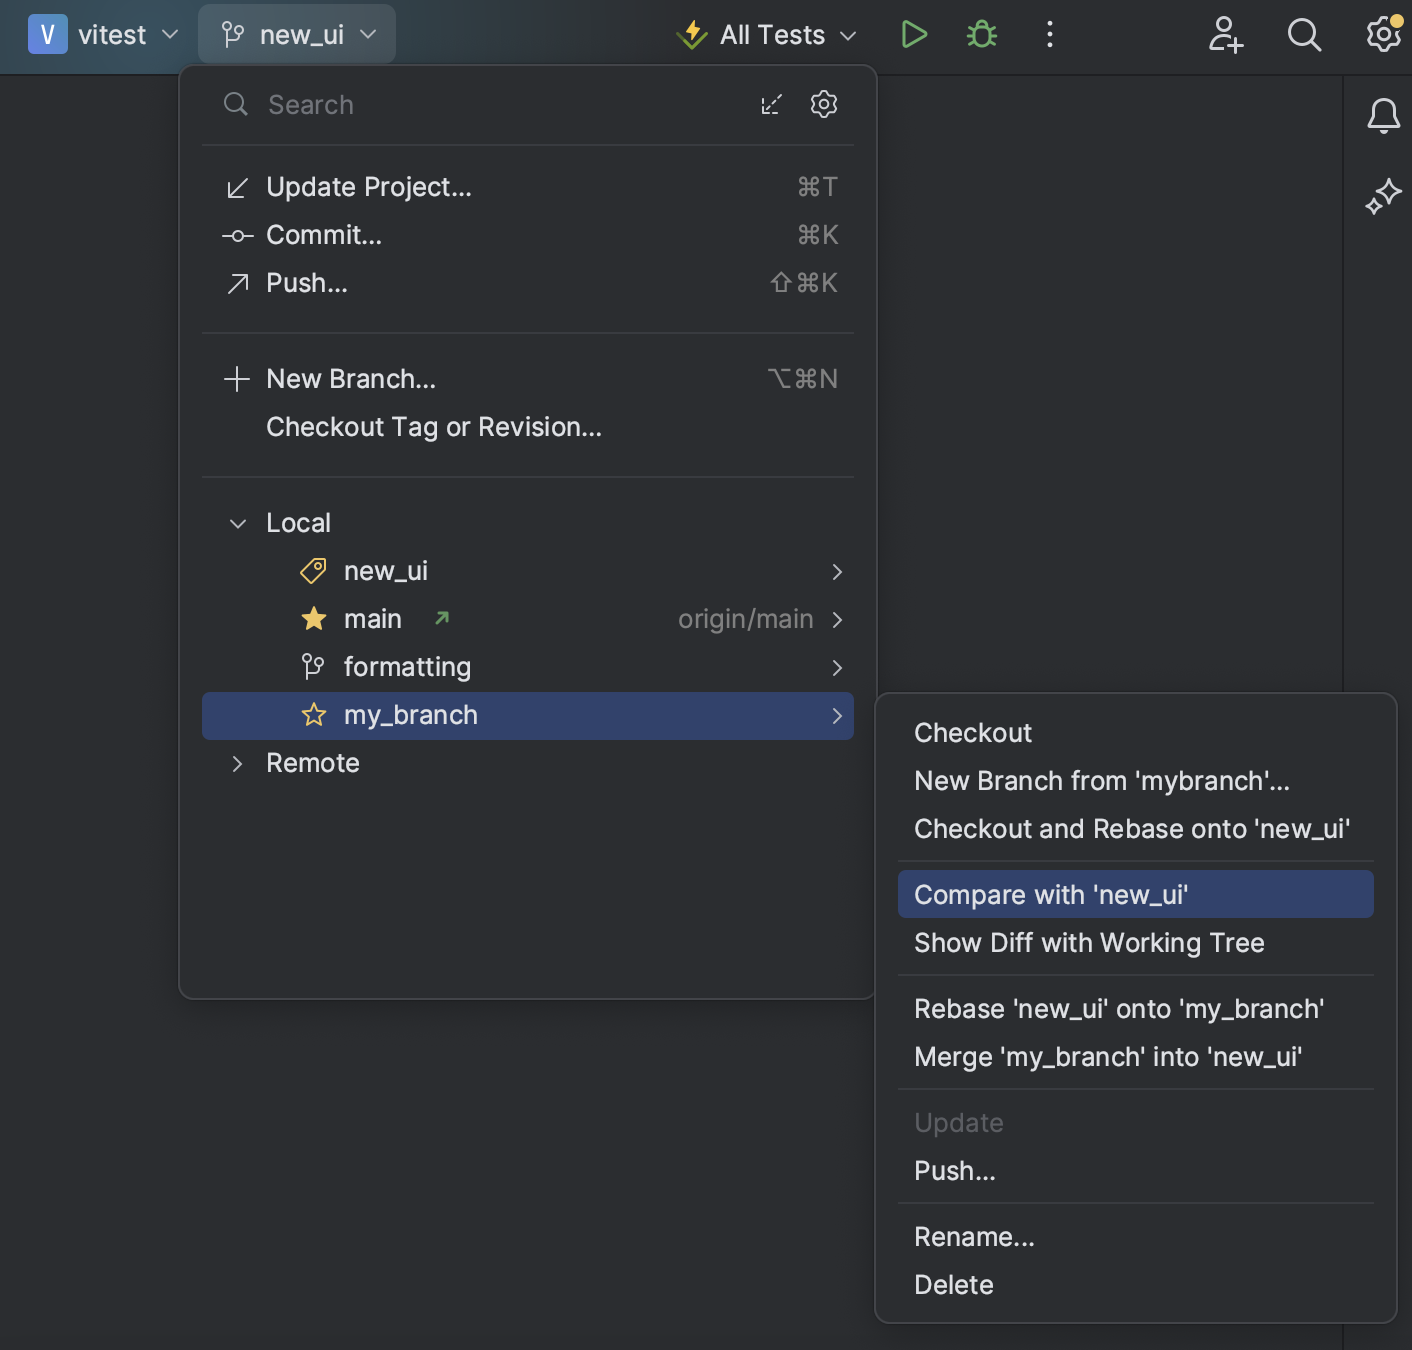Open the more run actions kebab icon
Image resolution: width=1412 pixels, height=1350 pixels.
point(1050,34)
